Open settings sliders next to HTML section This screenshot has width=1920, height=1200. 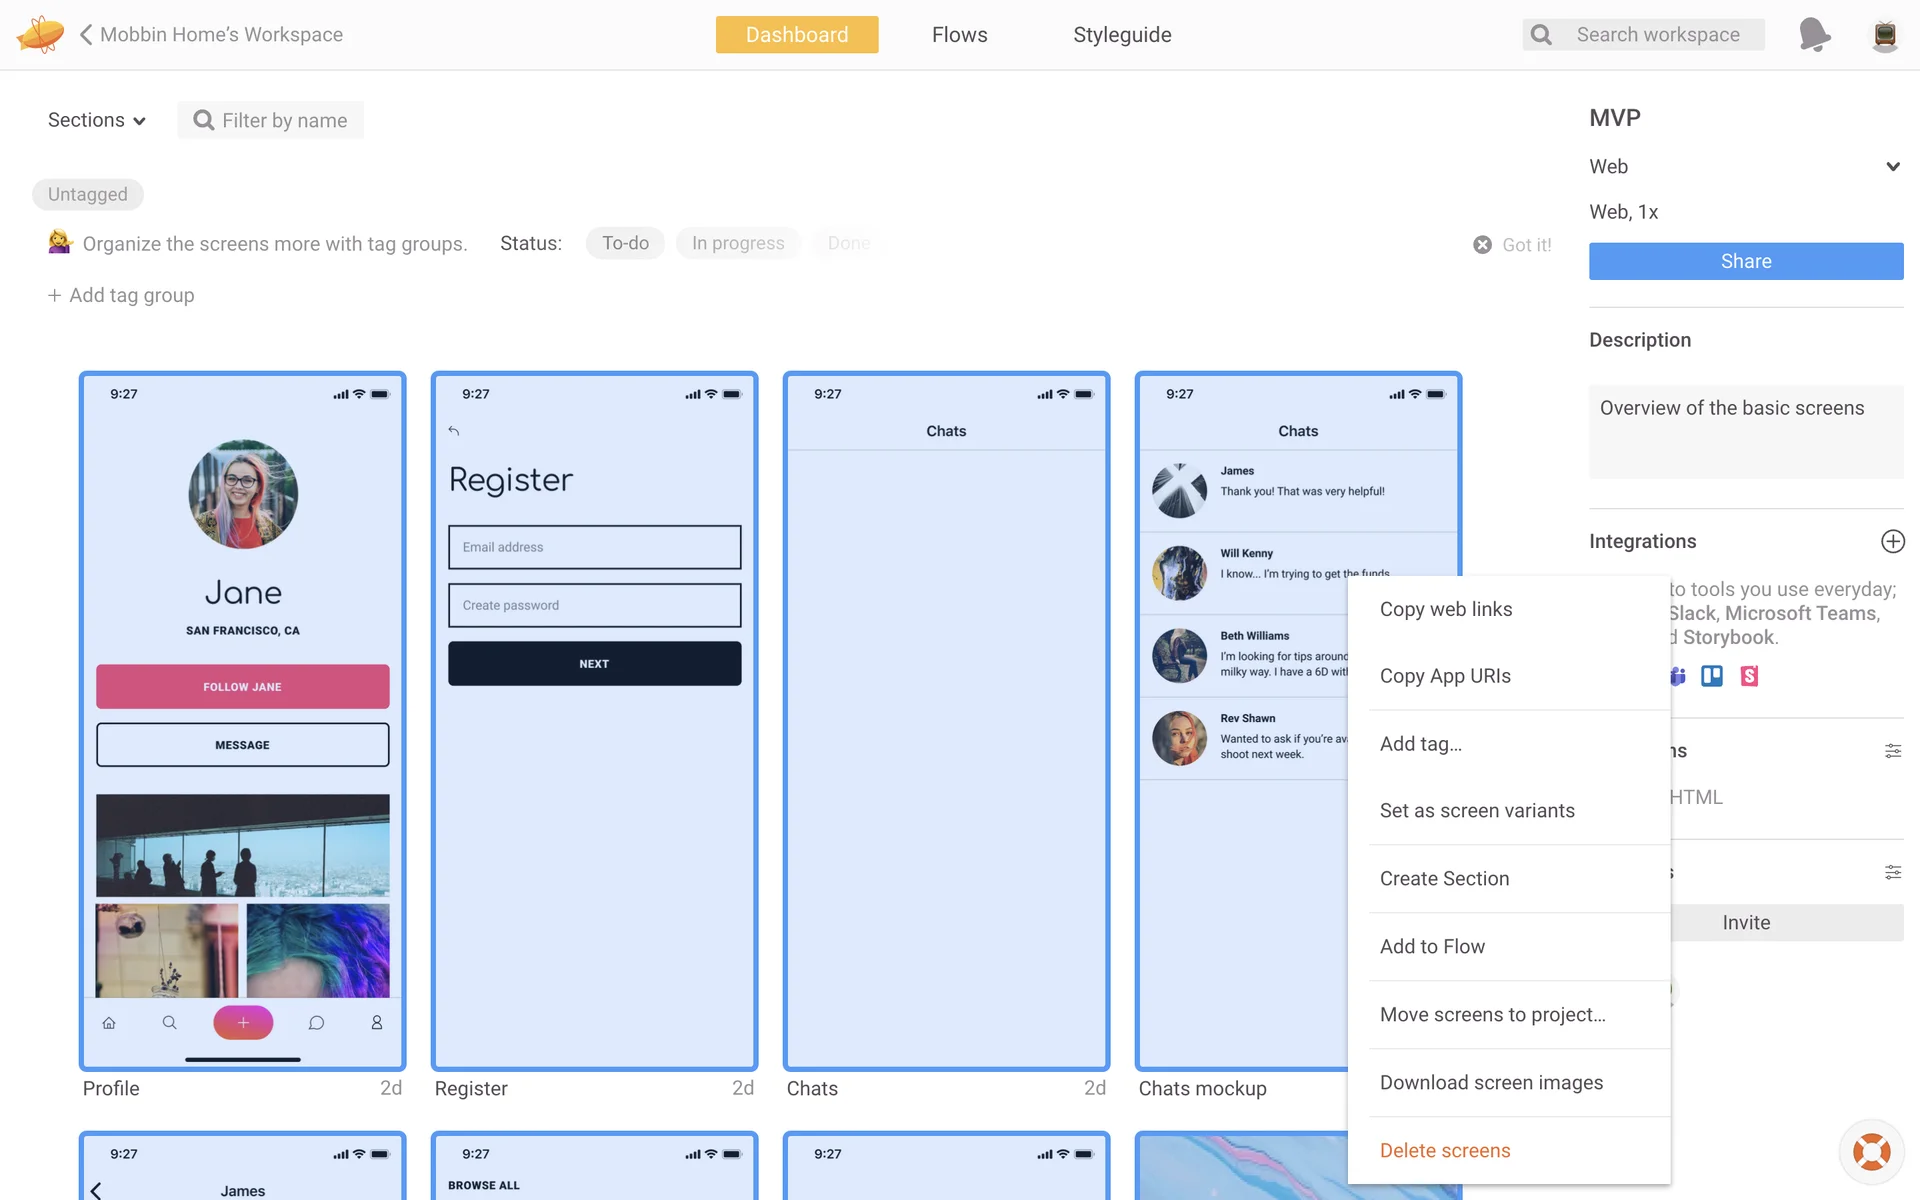1892,751
